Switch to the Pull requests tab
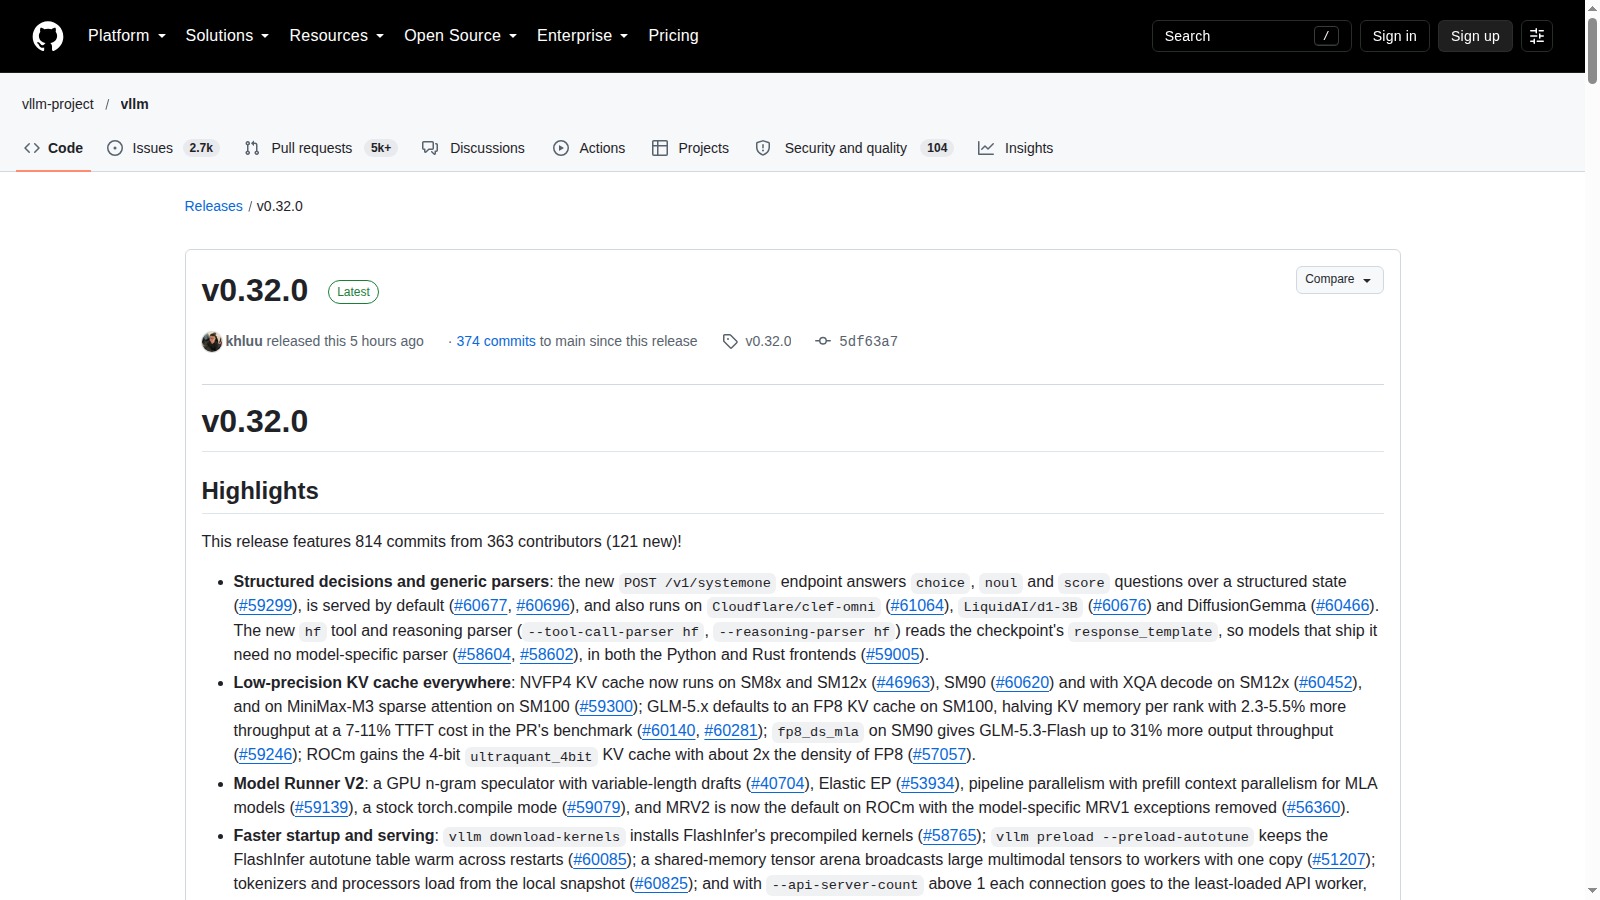The image size is (1600, 900). point(320,148)
